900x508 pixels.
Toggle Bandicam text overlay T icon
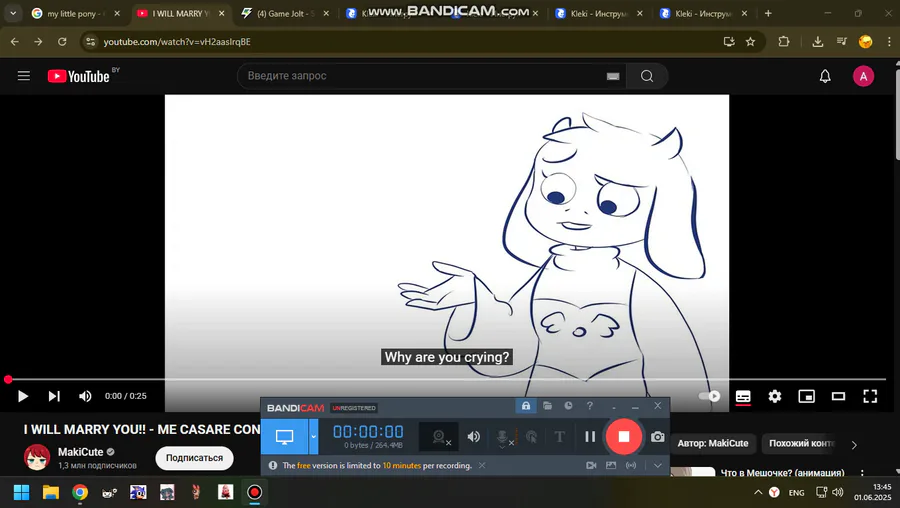coord(560,437)
